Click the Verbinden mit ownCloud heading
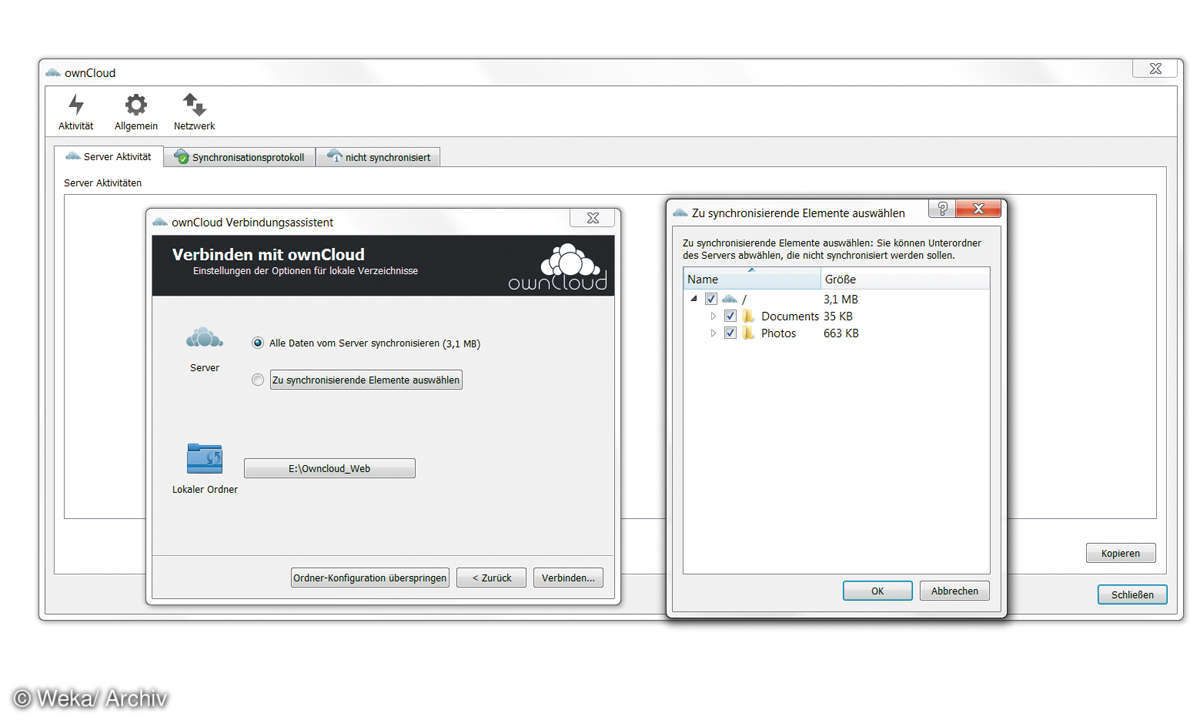Screen dimensions: 1200x720 pos(268,254)
